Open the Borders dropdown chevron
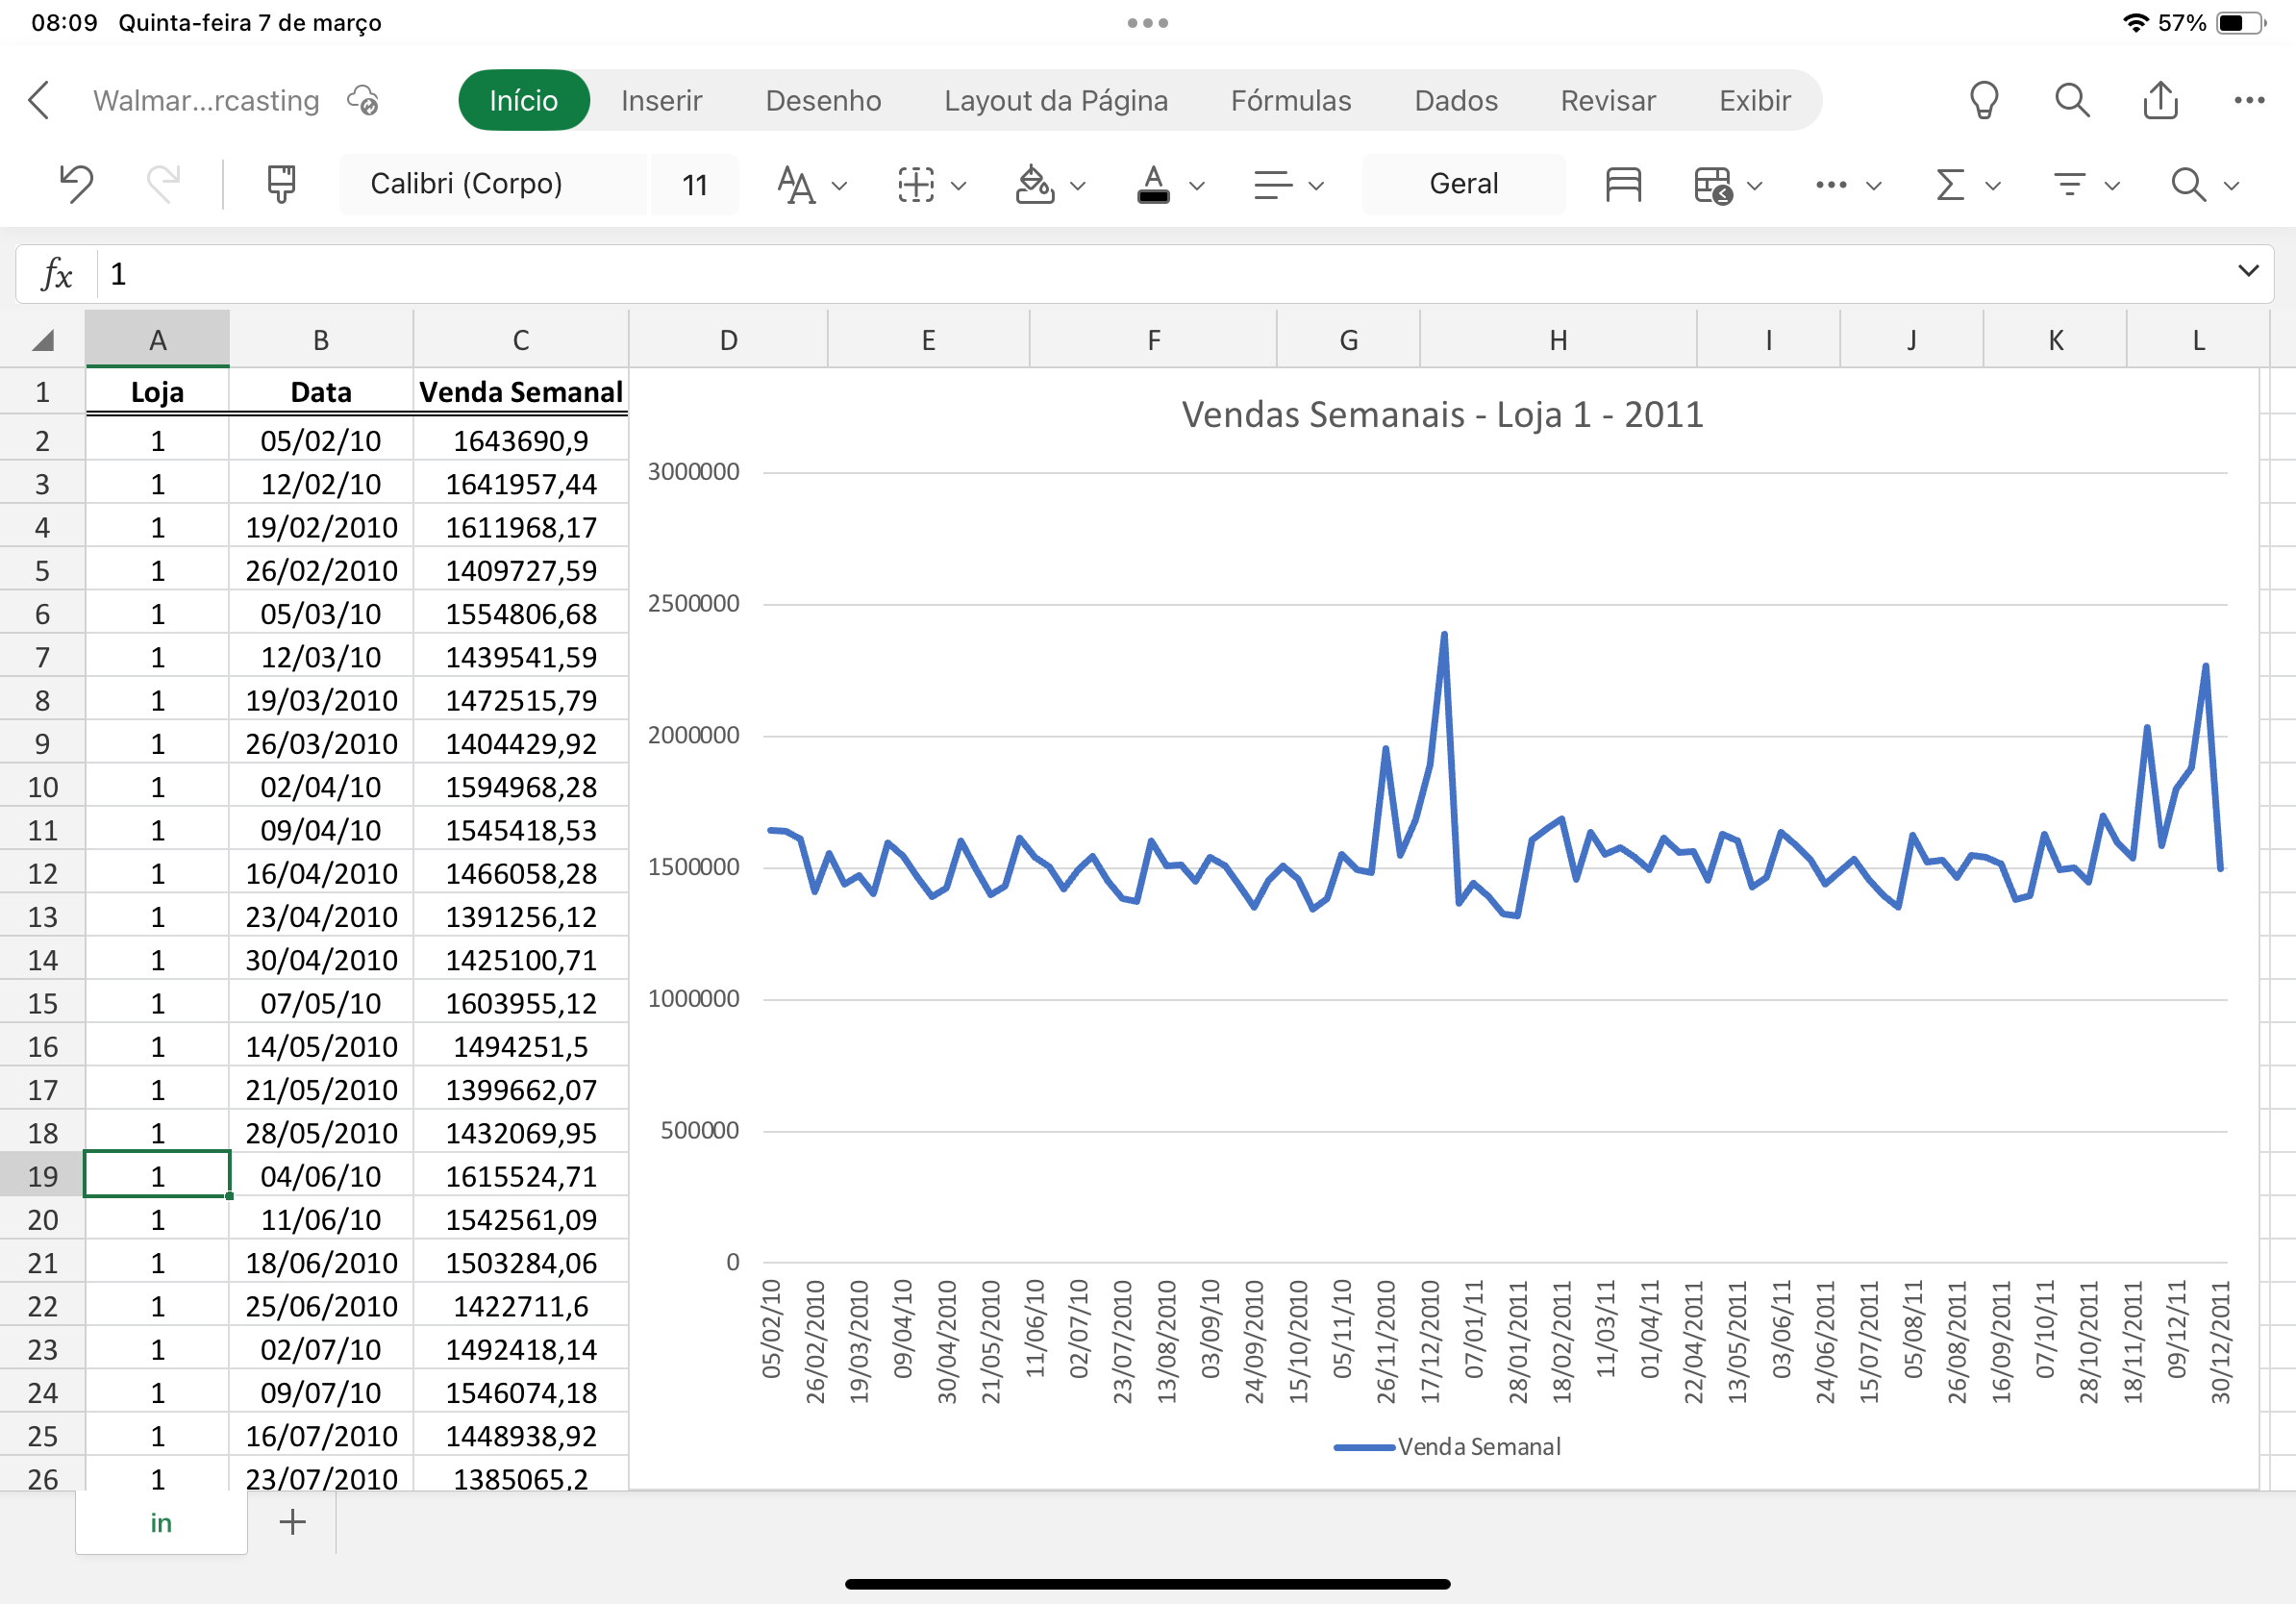 958,186
